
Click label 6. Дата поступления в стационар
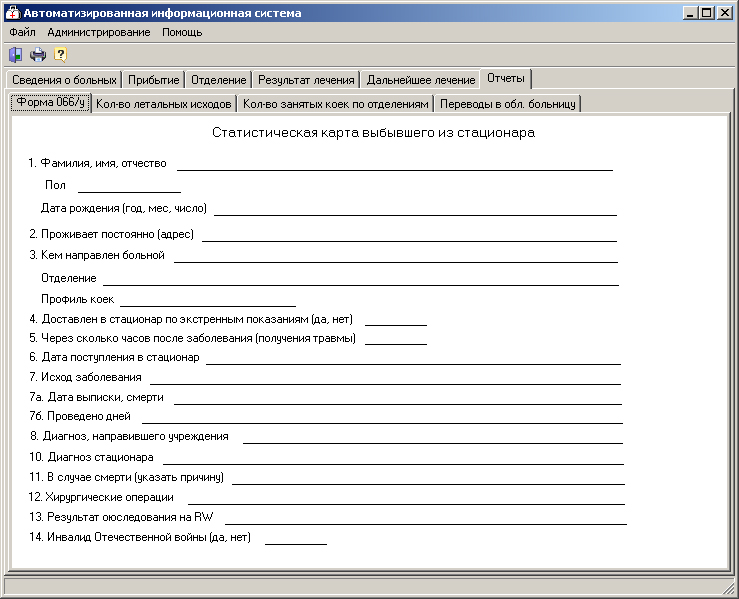tap(114, 357)
